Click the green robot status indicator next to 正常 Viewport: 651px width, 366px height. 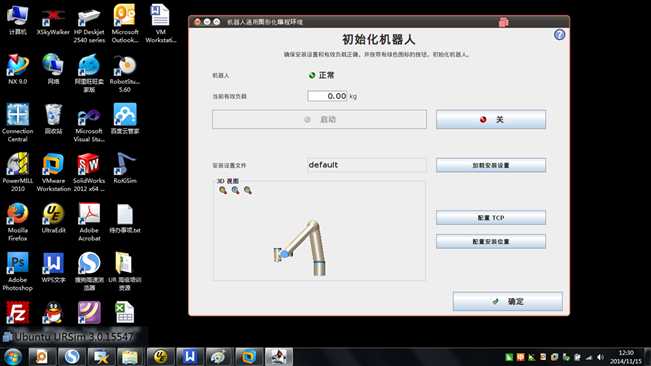pyautogui.click(x=312, y=75)
